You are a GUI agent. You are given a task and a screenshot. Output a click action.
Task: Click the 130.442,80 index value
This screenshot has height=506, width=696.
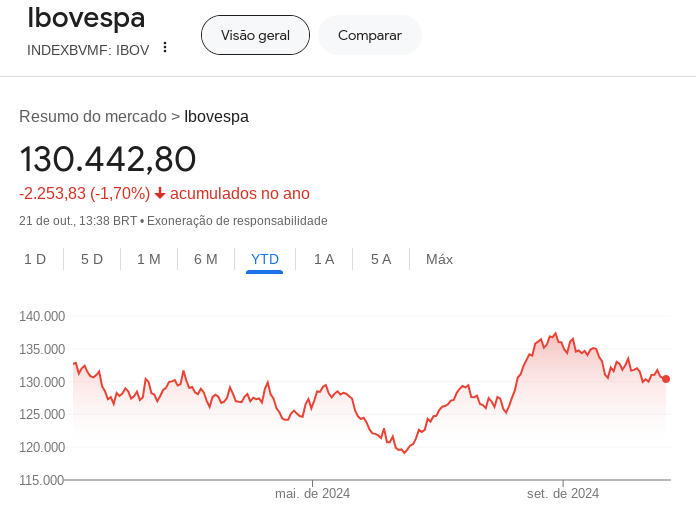(x=108, y=160)
